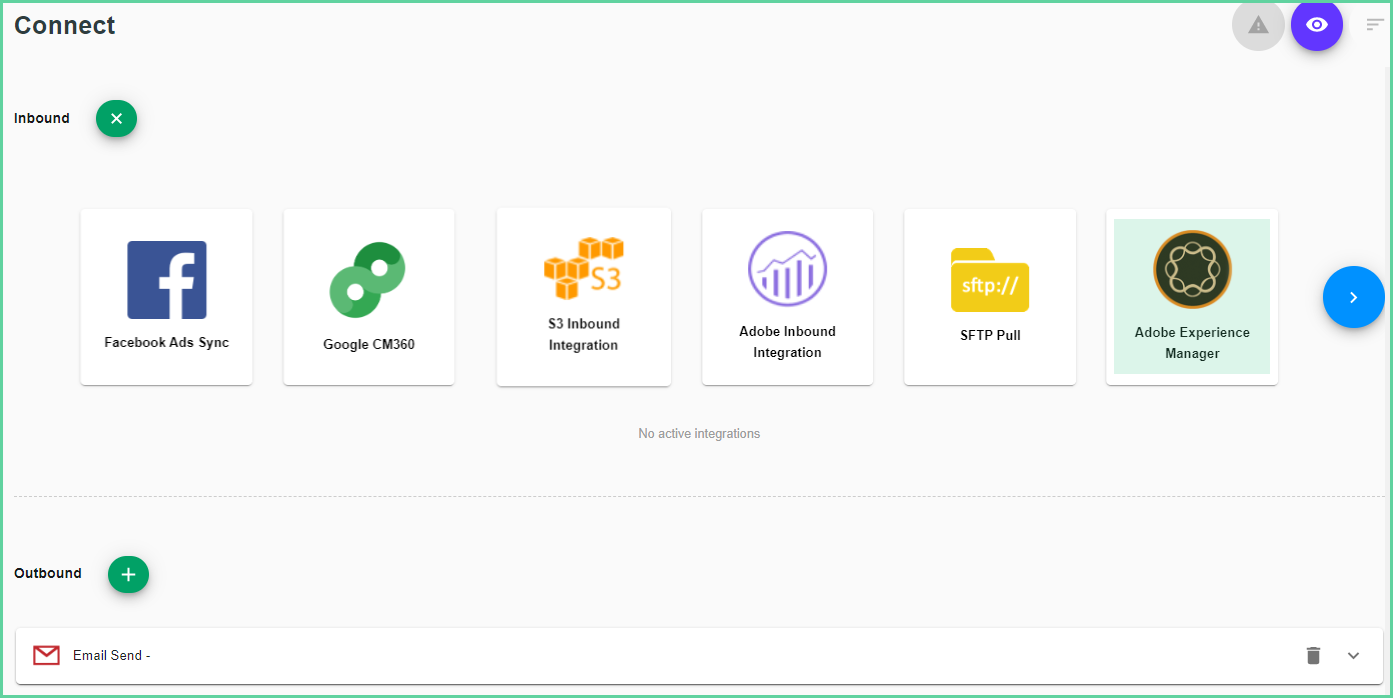Select the Adobe Inbound Integration connector
The image size is (1393, 698).
pos(787,296)
